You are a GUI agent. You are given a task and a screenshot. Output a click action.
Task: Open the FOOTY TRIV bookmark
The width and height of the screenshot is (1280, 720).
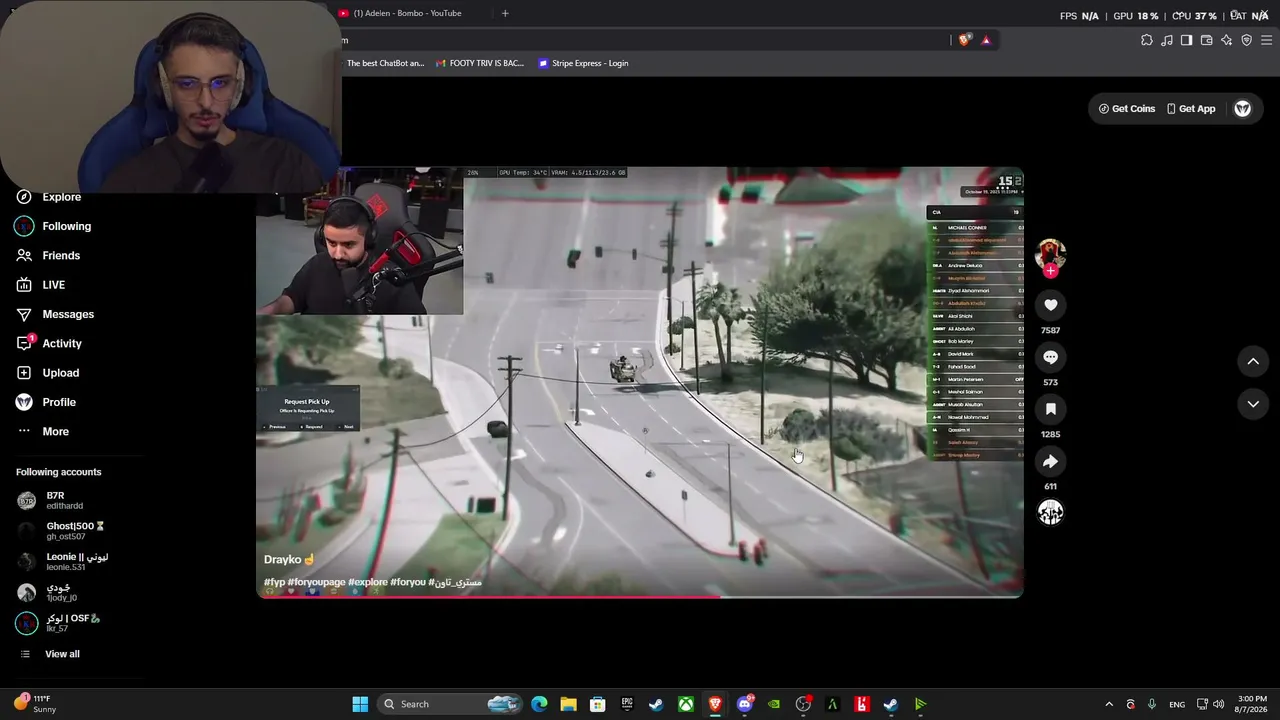(x=480, y=63)
